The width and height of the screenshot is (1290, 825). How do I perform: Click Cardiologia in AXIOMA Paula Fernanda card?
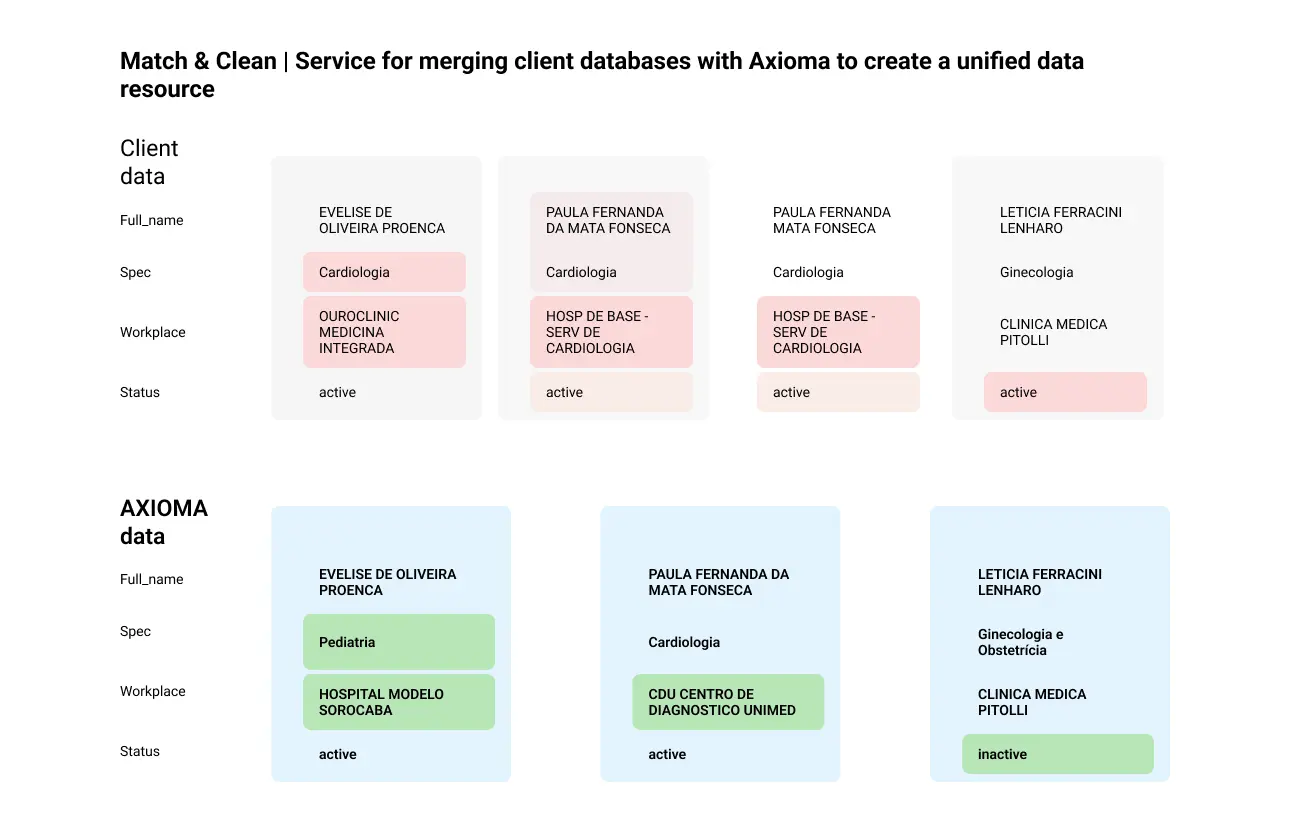point(684,642)
